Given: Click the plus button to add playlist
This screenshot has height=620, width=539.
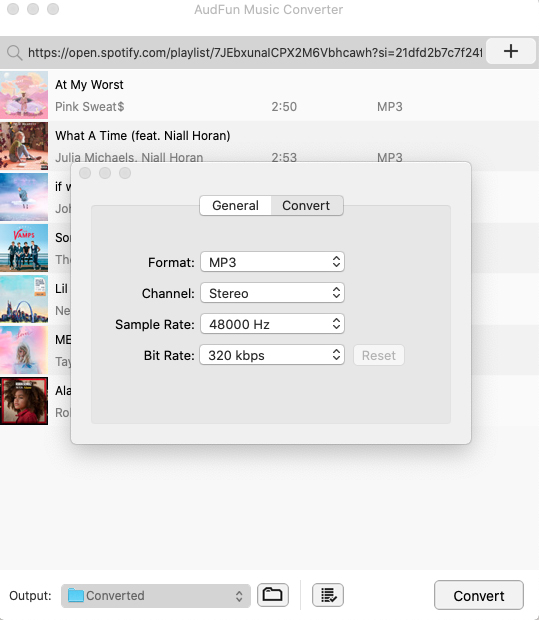Looking at the screenshot, I should tap(511, 51).
